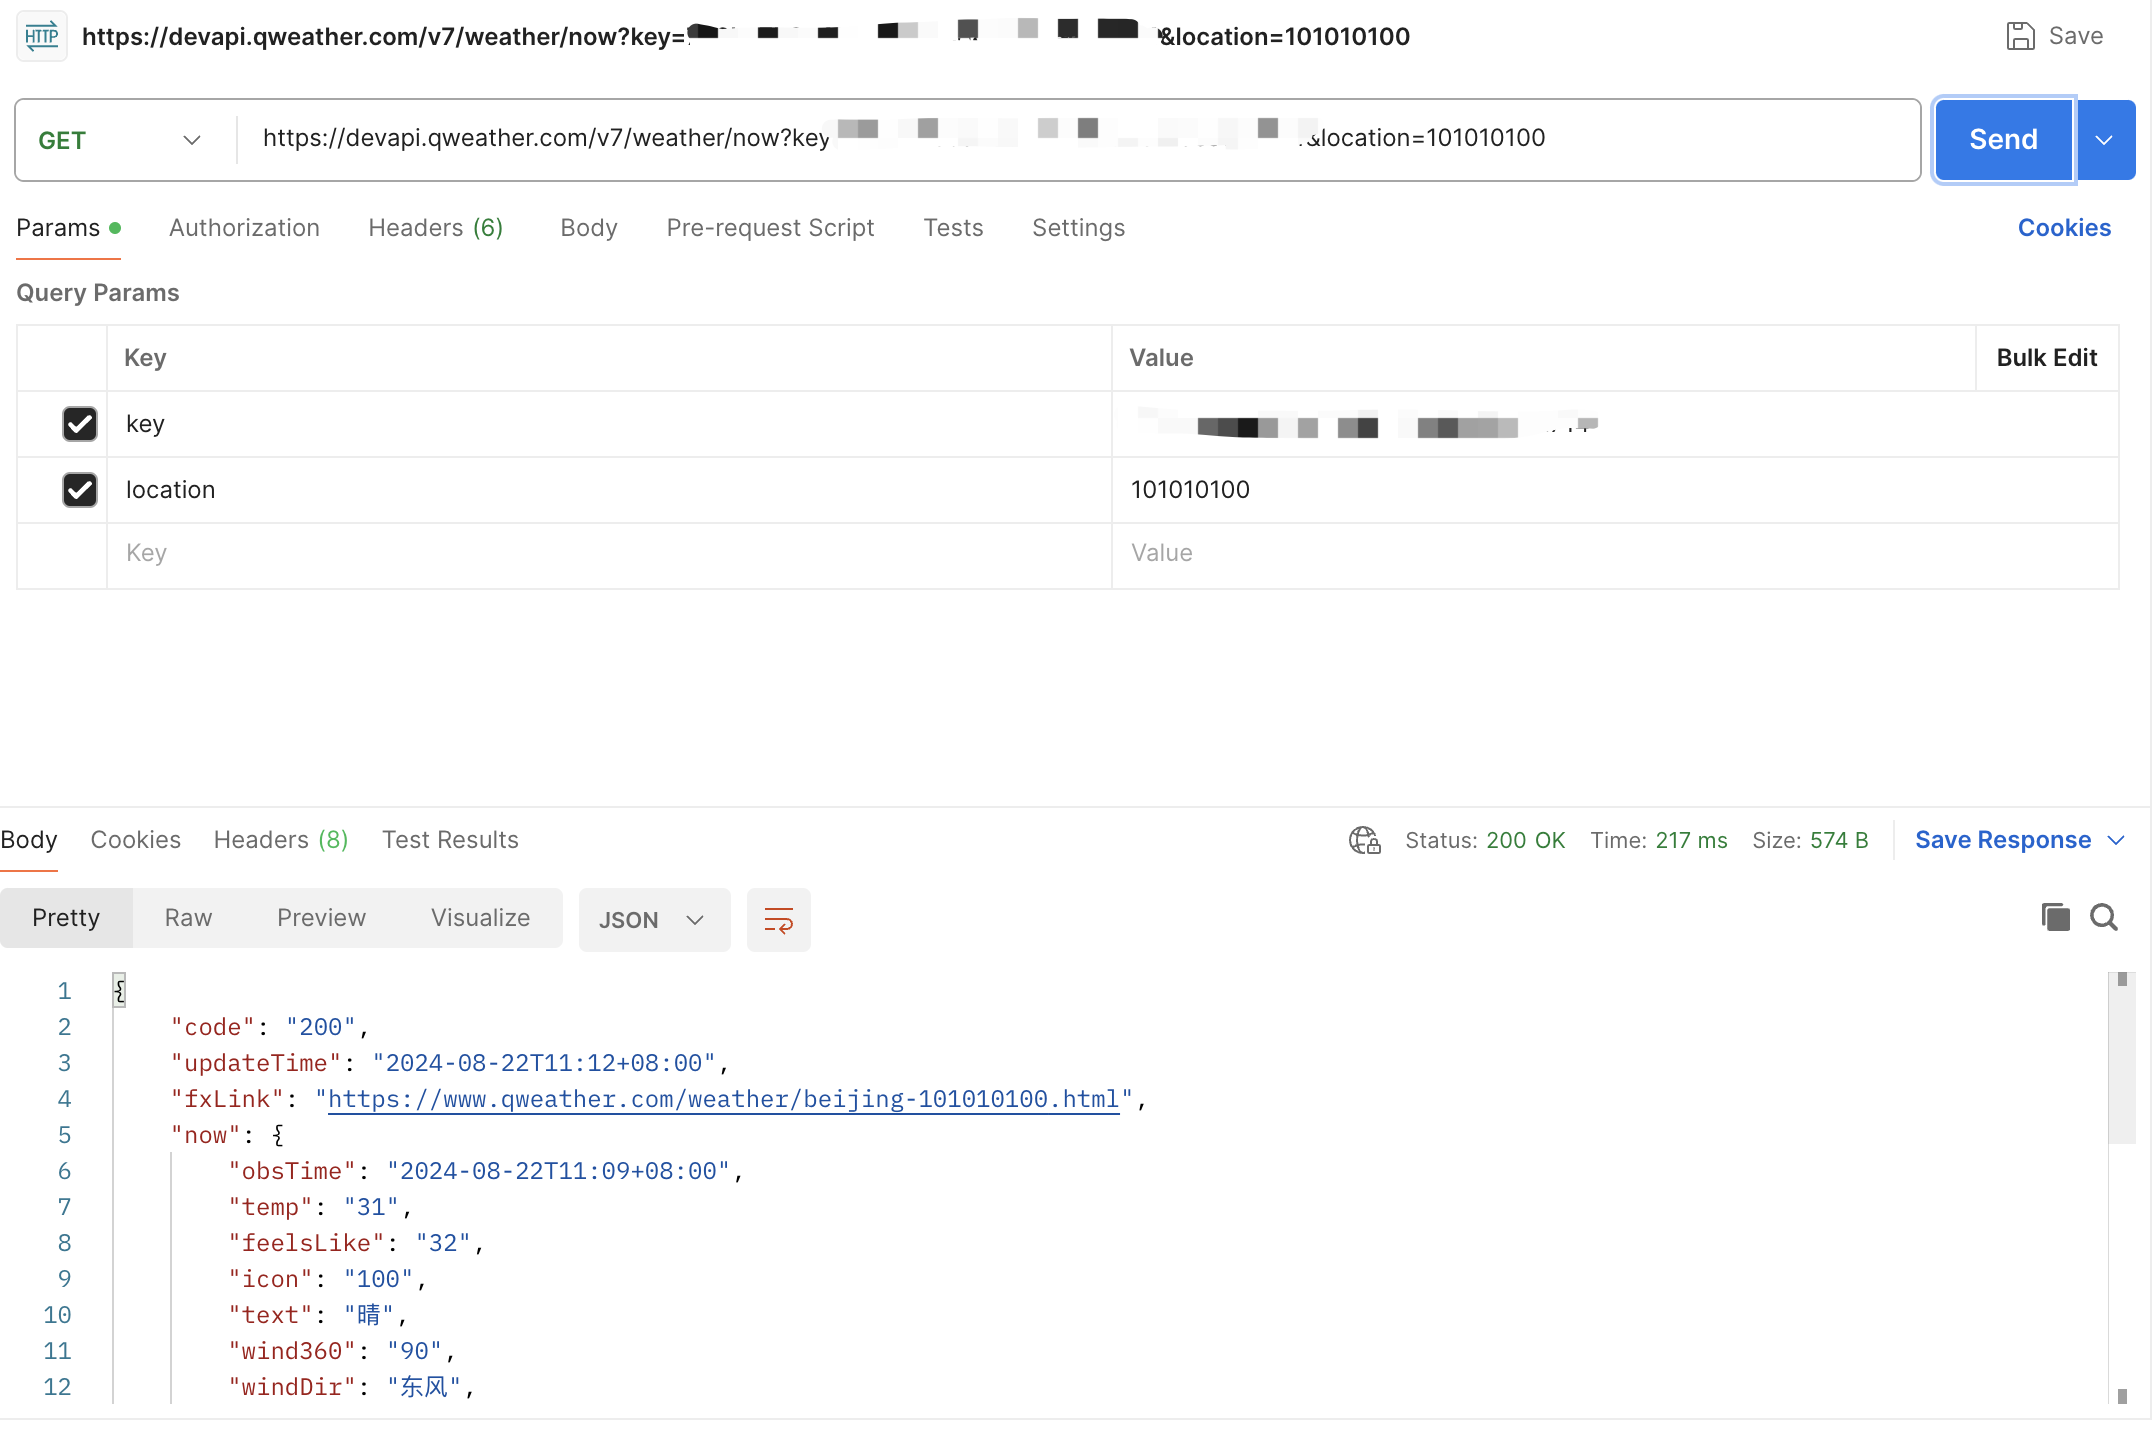Copy the response body with the copy icon

[2055, 917]
